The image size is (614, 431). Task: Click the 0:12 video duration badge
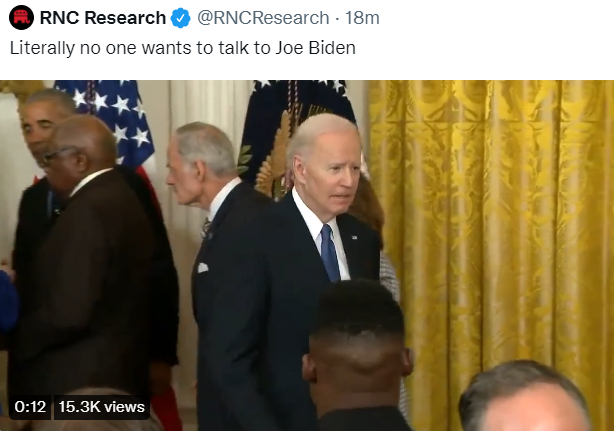point(30,407)
